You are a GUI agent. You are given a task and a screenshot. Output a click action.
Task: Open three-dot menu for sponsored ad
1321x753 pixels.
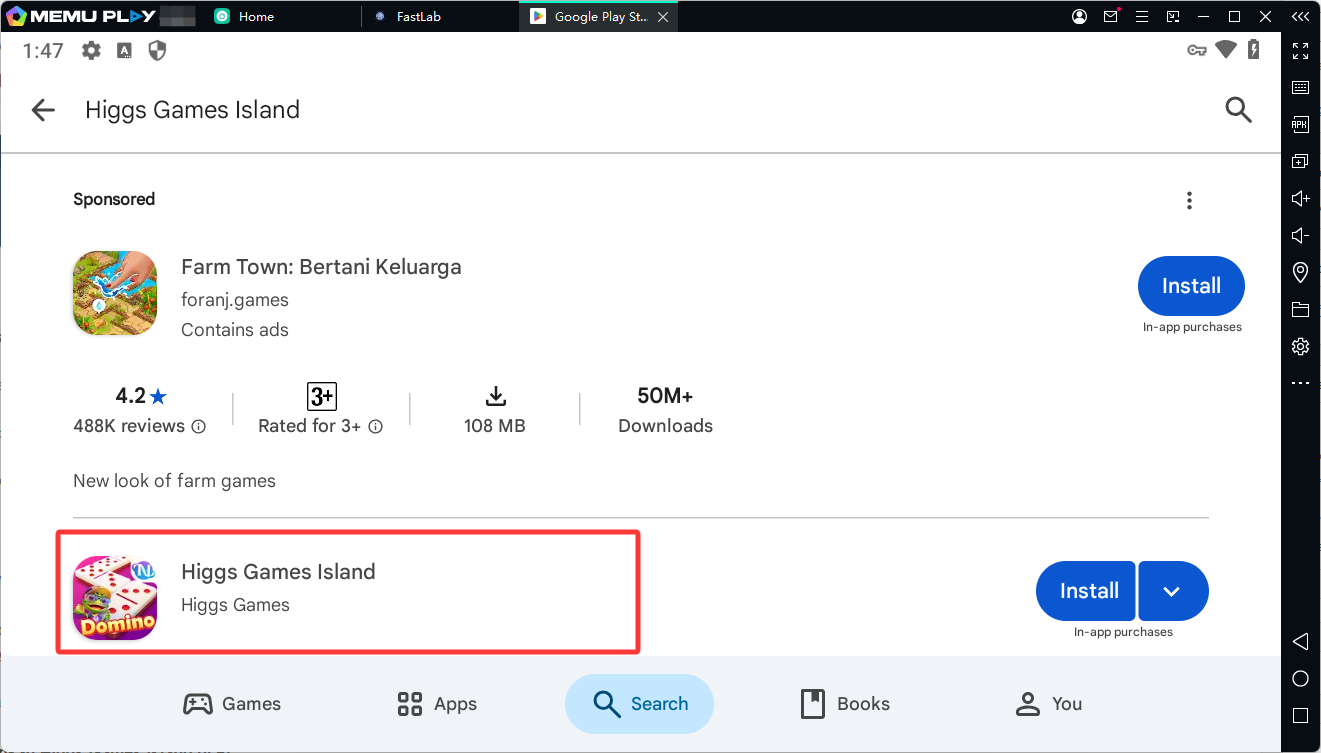point(1189,200)
